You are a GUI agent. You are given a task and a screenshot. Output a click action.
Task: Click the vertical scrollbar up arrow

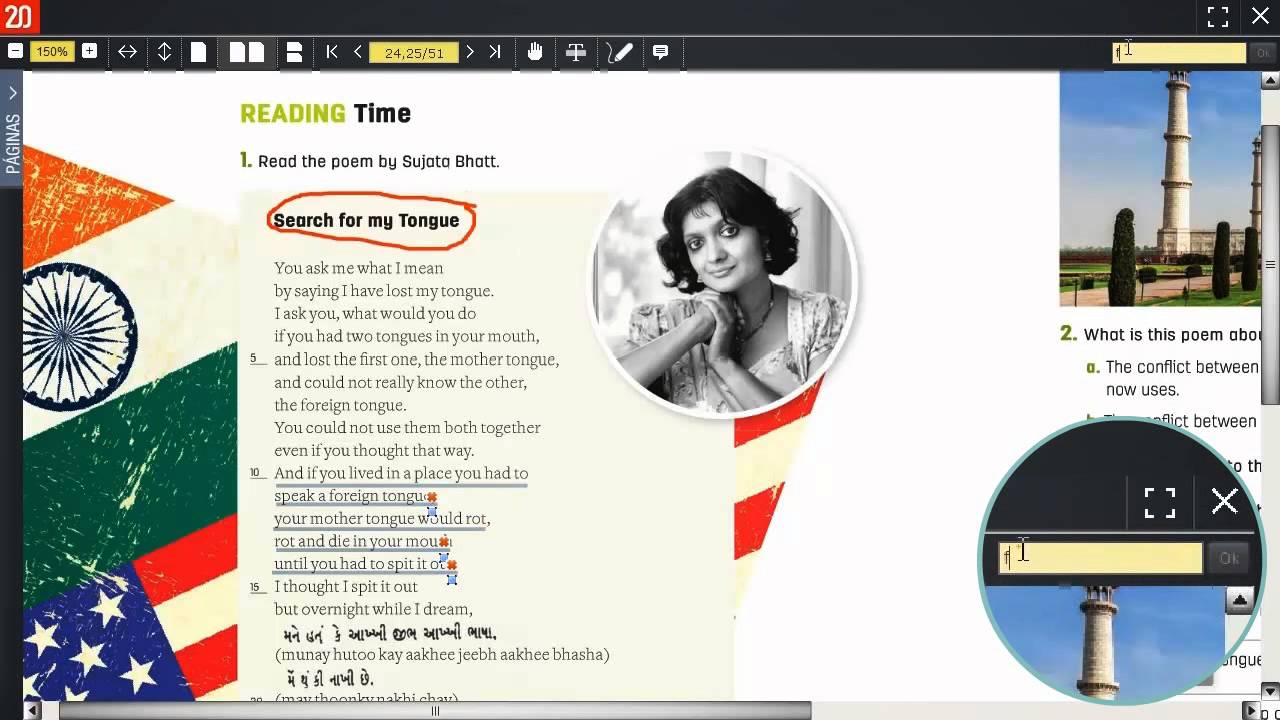tap(1270, 81)
